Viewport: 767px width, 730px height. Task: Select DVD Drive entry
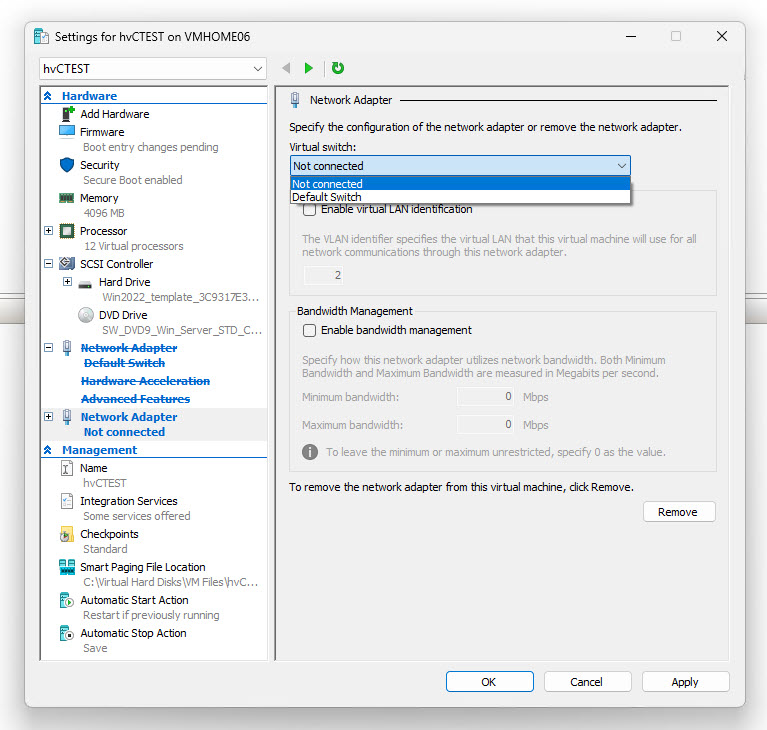coord(123,315)
